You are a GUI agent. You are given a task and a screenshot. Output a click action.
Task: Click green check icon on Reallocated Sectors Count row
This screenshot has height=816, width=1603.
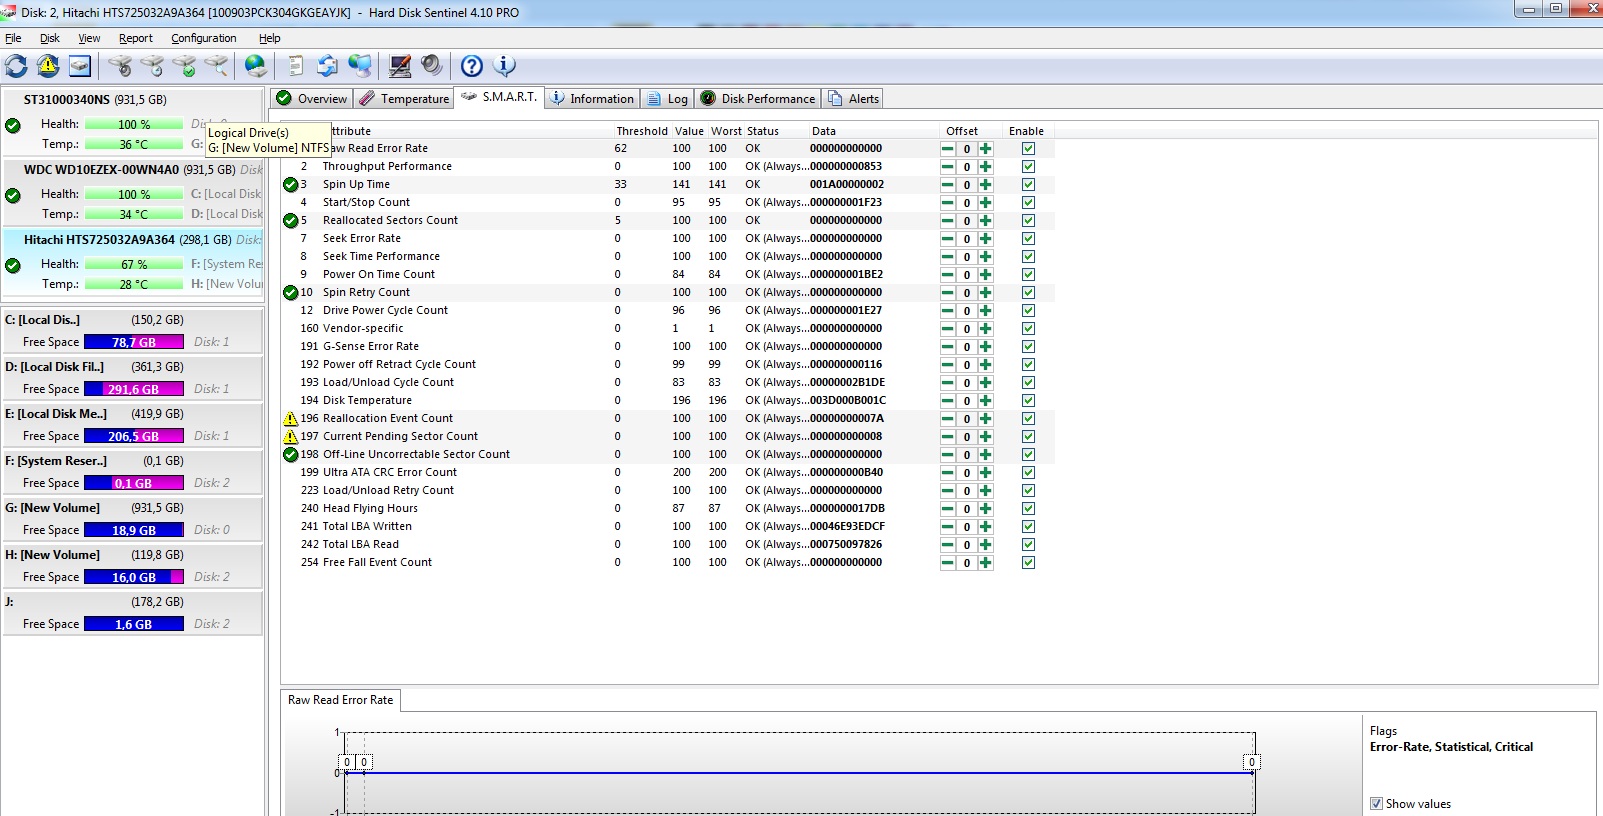(x=290, y=221)
